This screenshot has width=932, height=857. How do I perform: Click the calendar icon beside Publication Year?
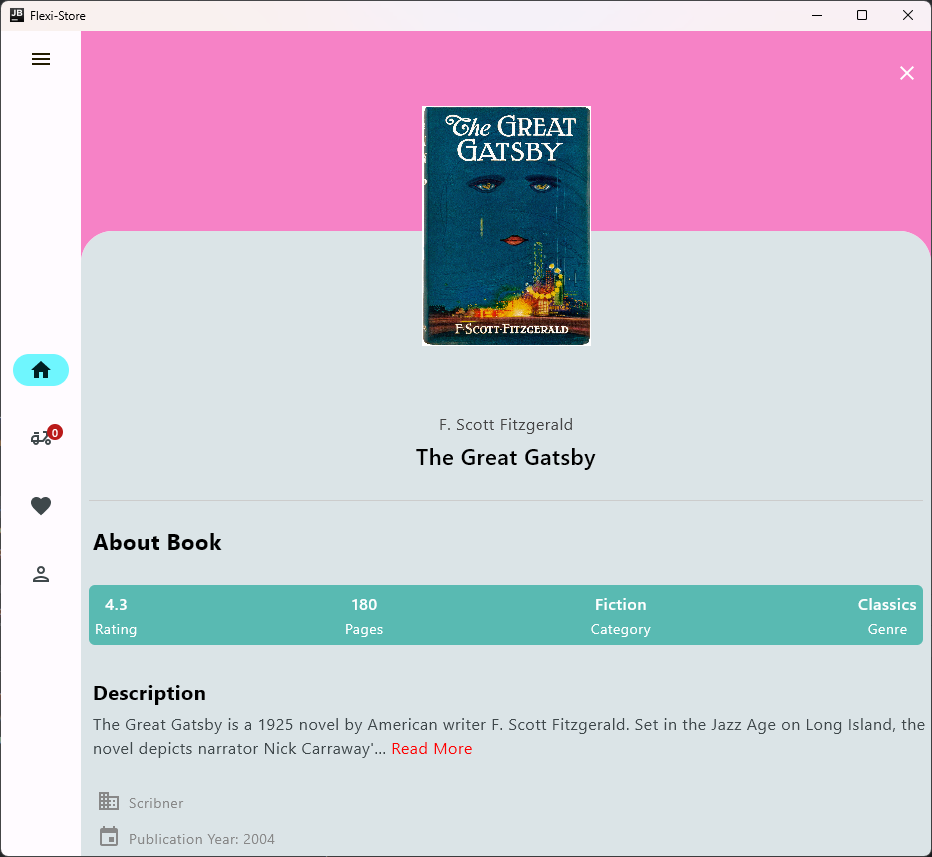click(109, 837)
